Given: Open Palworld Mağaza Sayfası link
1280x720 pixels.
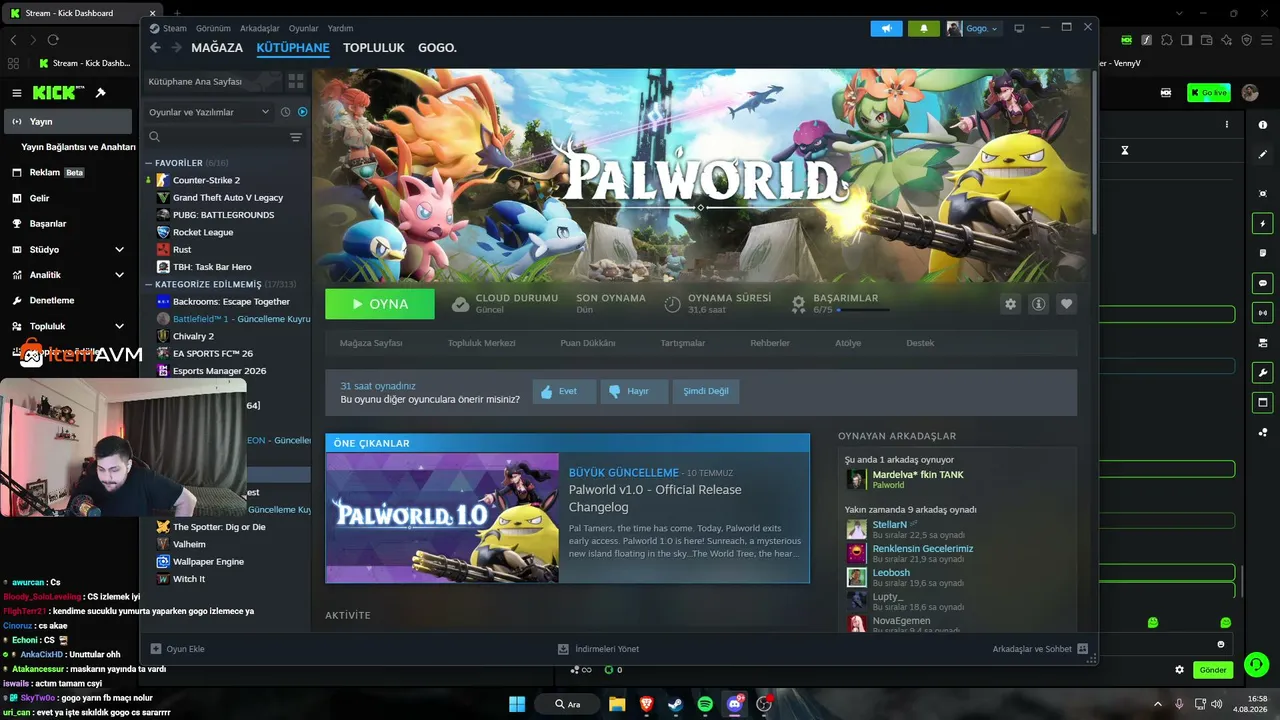Looking at the screenshot, I should click(x=371, y=343).
